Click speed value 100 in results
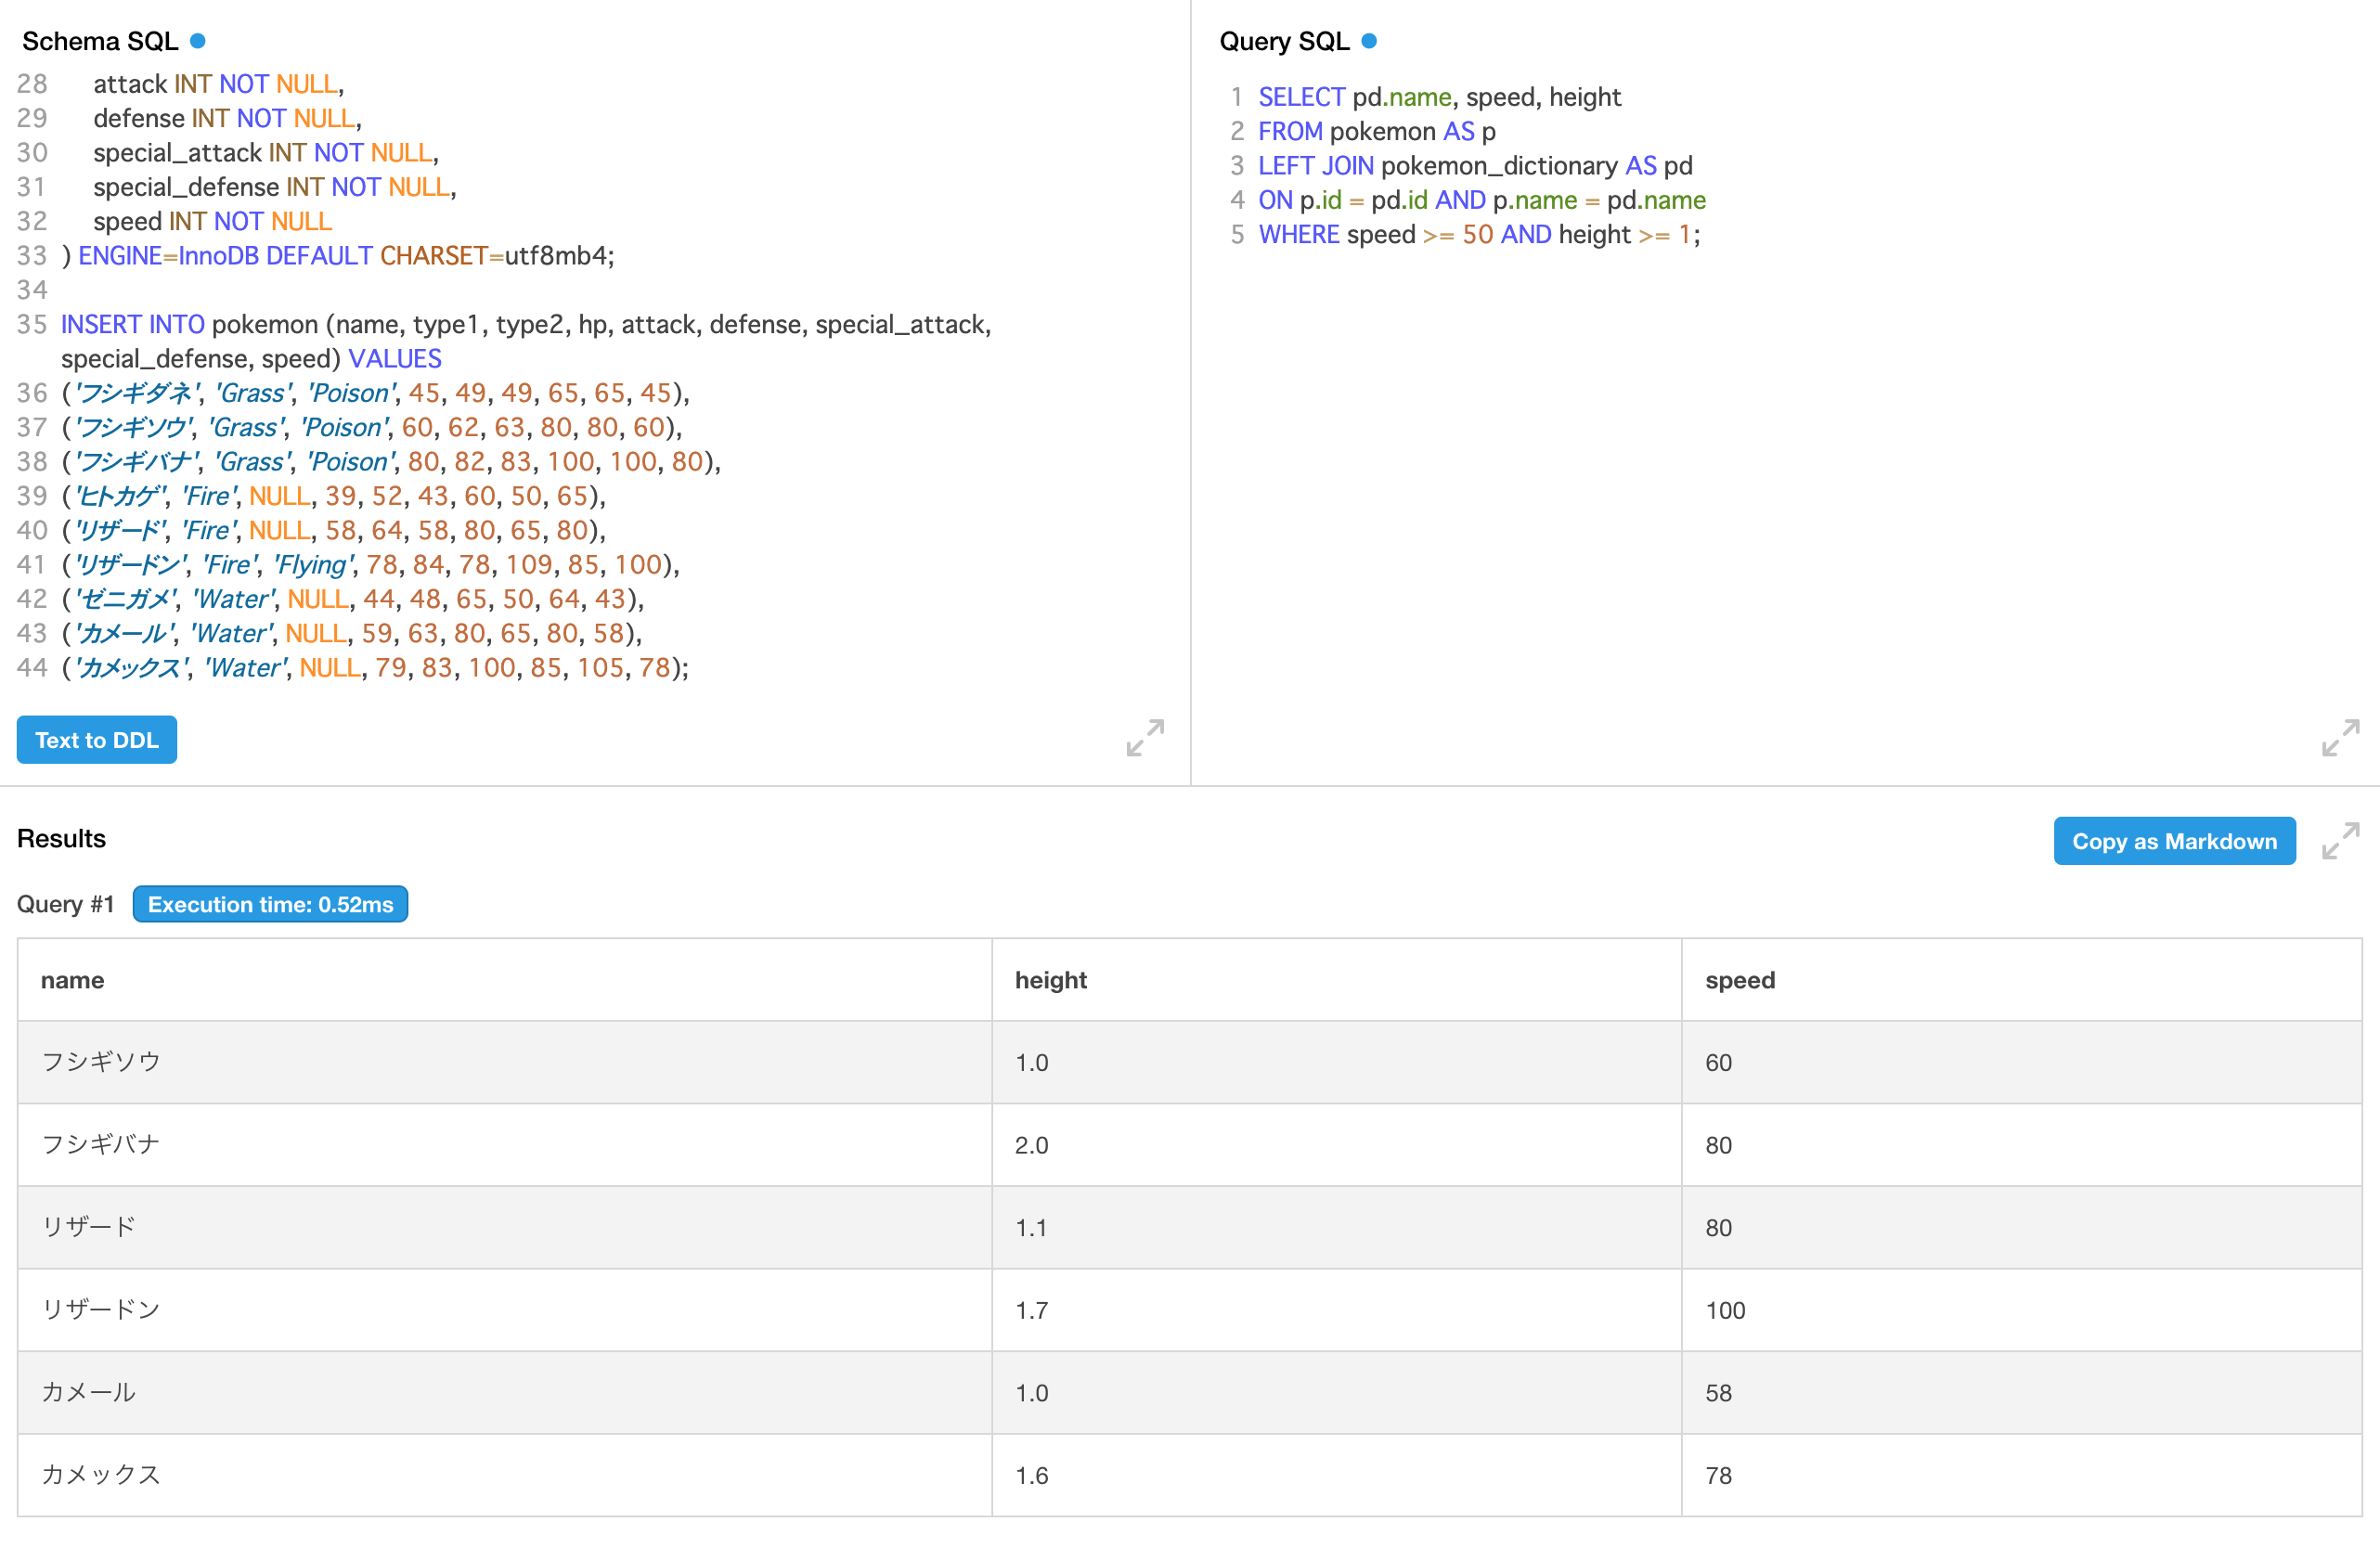This screenshot has height=1561, width=2380. 1725,1310
